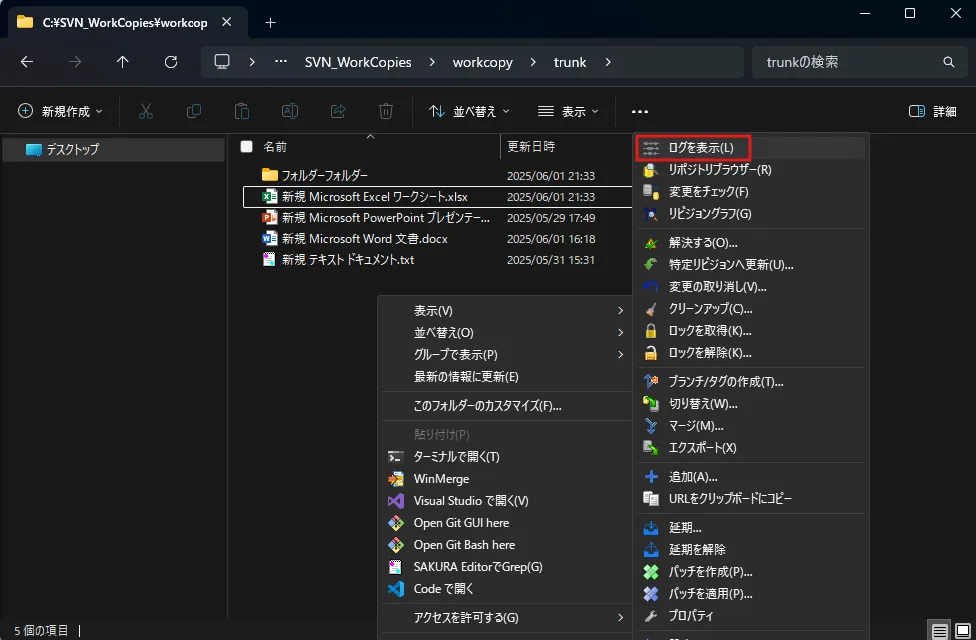Add a new tab with plus button
Screen dimensions: 976x640
270,22
